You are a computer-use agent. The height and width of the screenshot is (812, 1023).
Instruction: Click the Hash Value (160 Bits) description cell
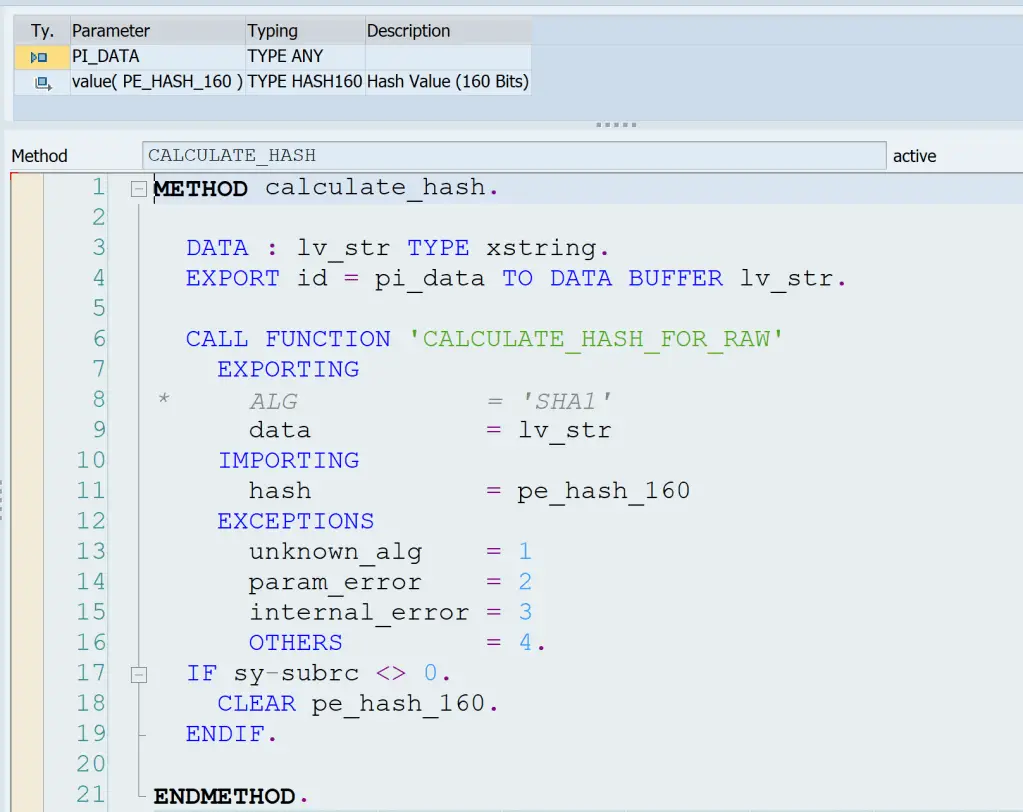447,83
